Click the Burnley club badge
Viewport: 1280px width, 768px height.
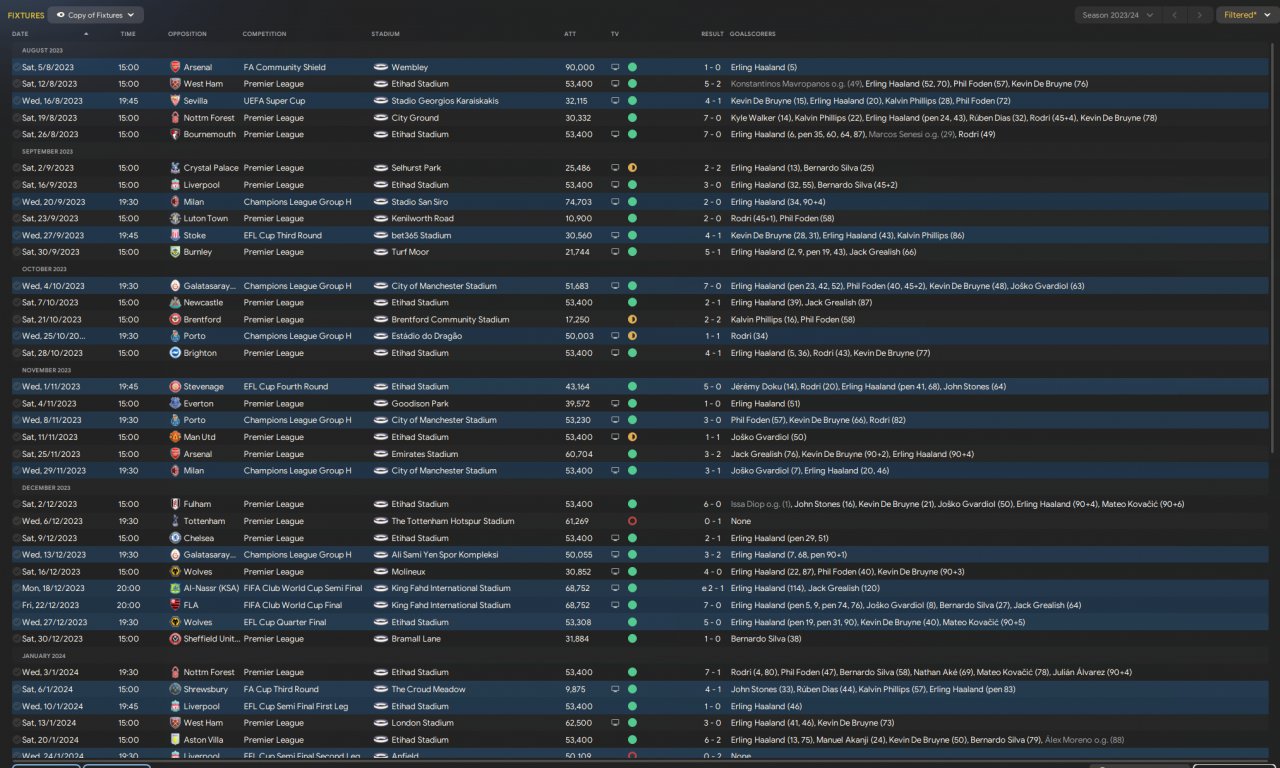[x=175, y=252]
